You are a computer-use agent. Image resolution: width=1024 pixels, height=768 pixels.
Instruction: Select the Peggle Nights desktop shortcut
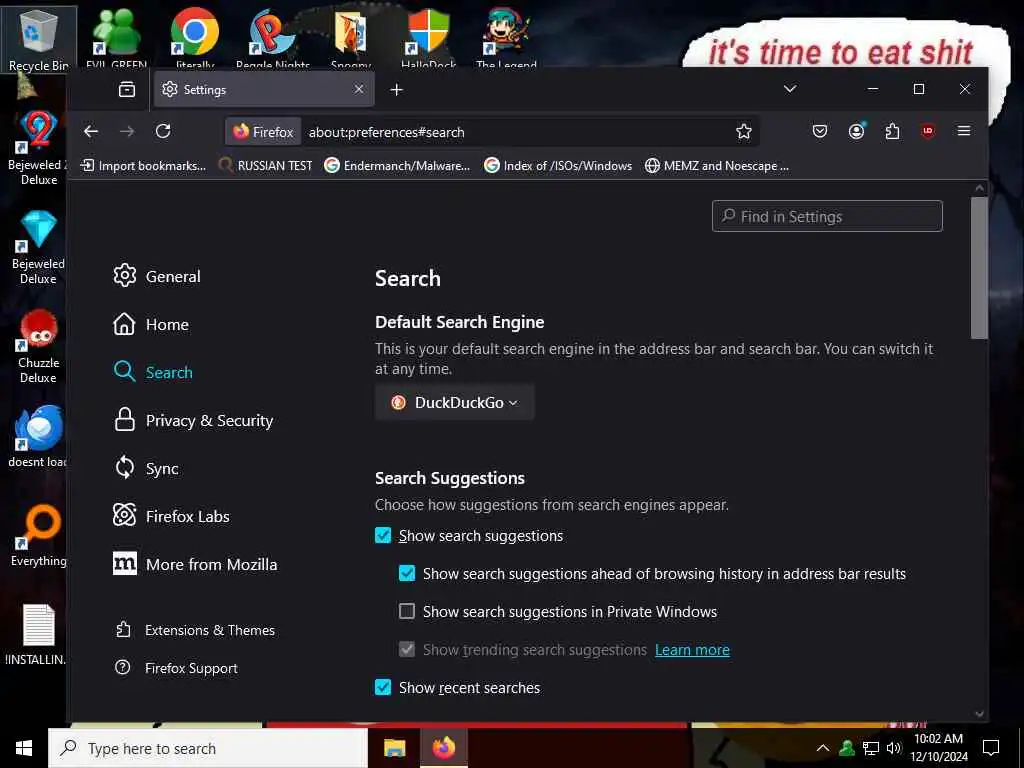coord(273,38)
